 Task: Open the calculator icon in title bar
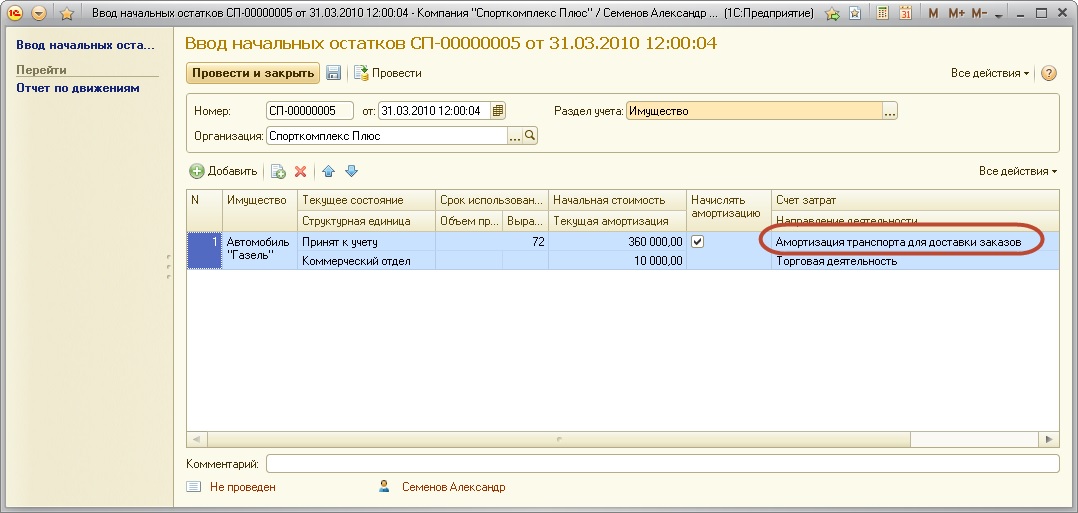pyautogui.click(x=883, y=14)
